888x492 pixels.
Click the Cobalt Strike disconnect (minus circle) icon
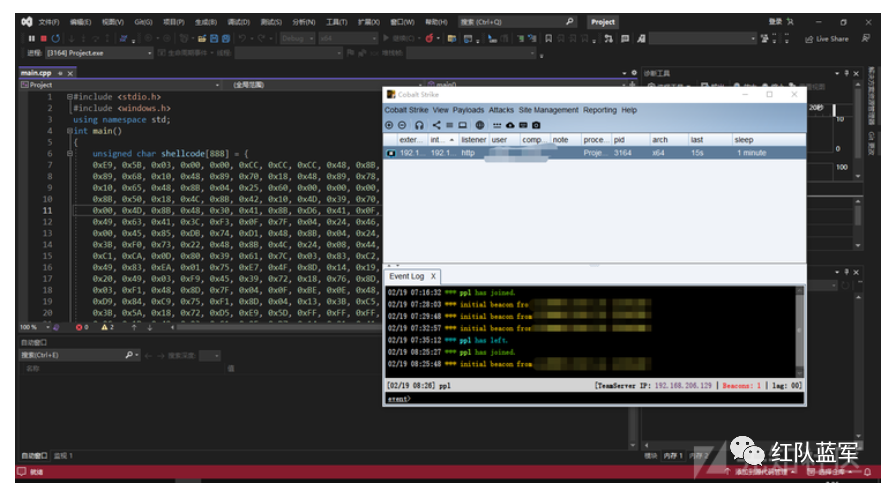[x=402, y=125]
